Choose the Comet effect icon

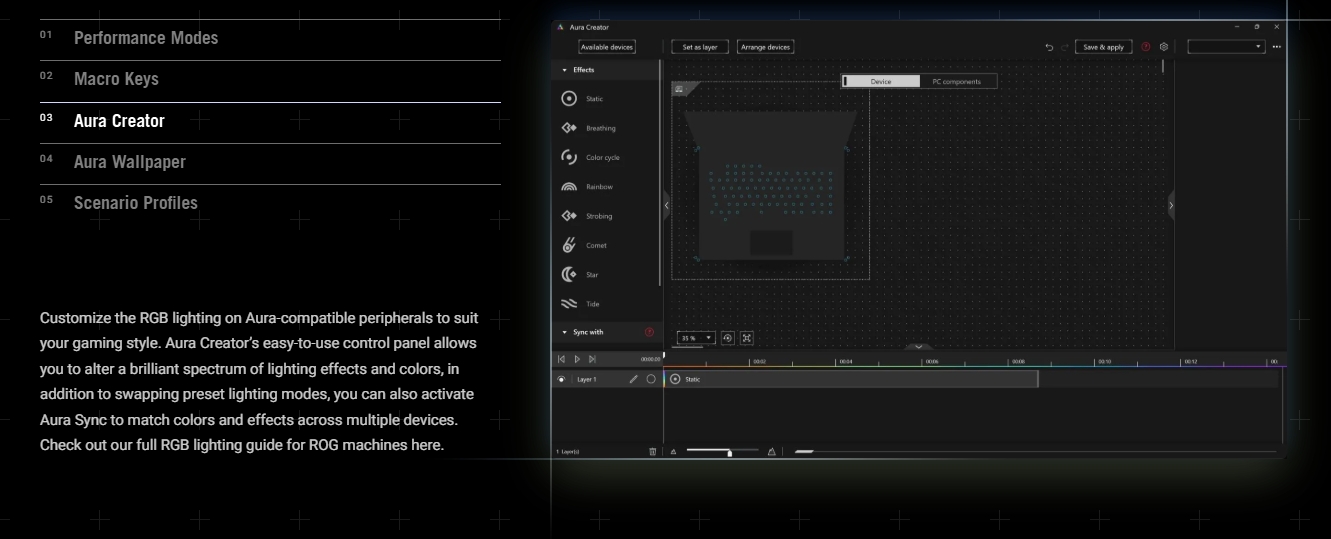[569, 245]
